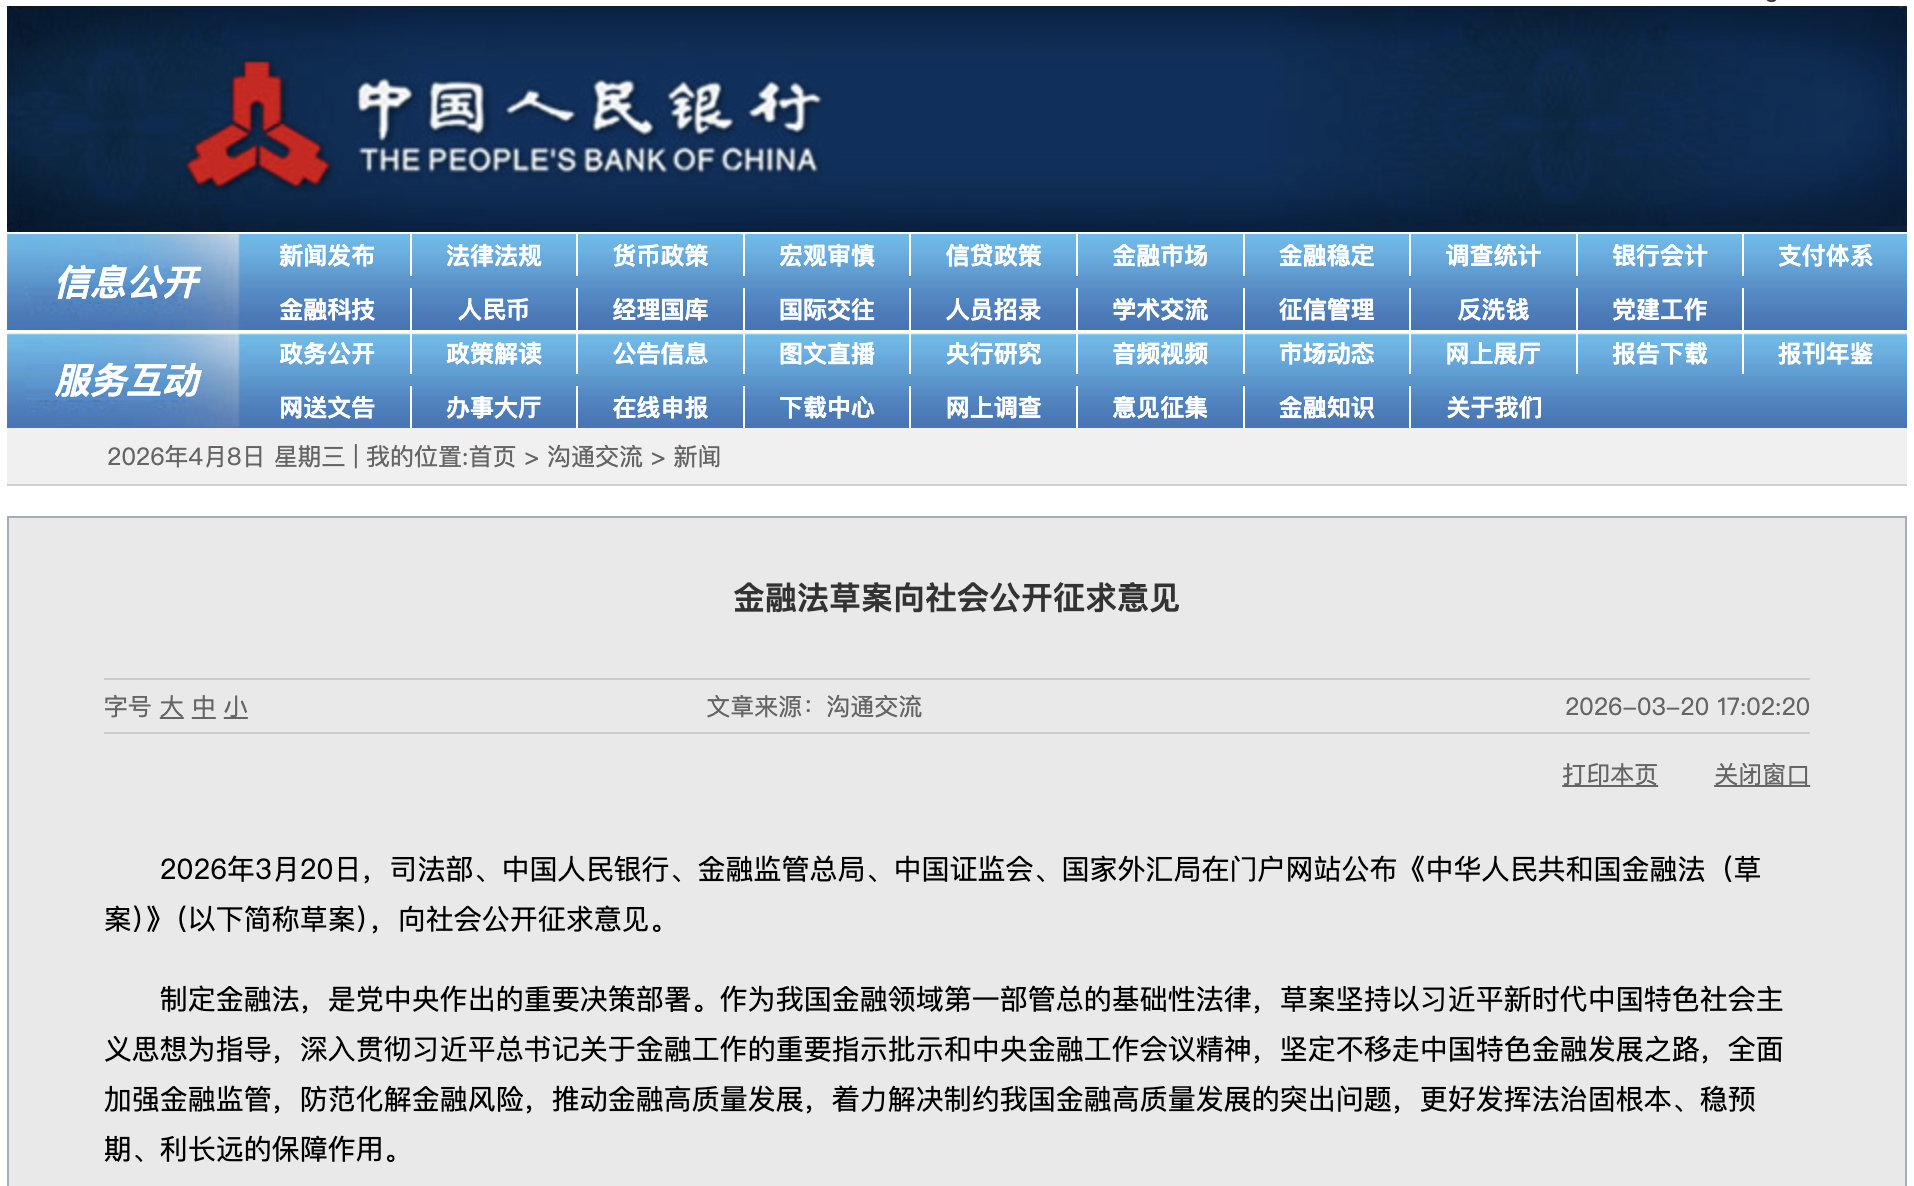This screenshot has height=1186, width=1914.
Task: Open the 下载中心 download center
Action: (x=827, y=407)
